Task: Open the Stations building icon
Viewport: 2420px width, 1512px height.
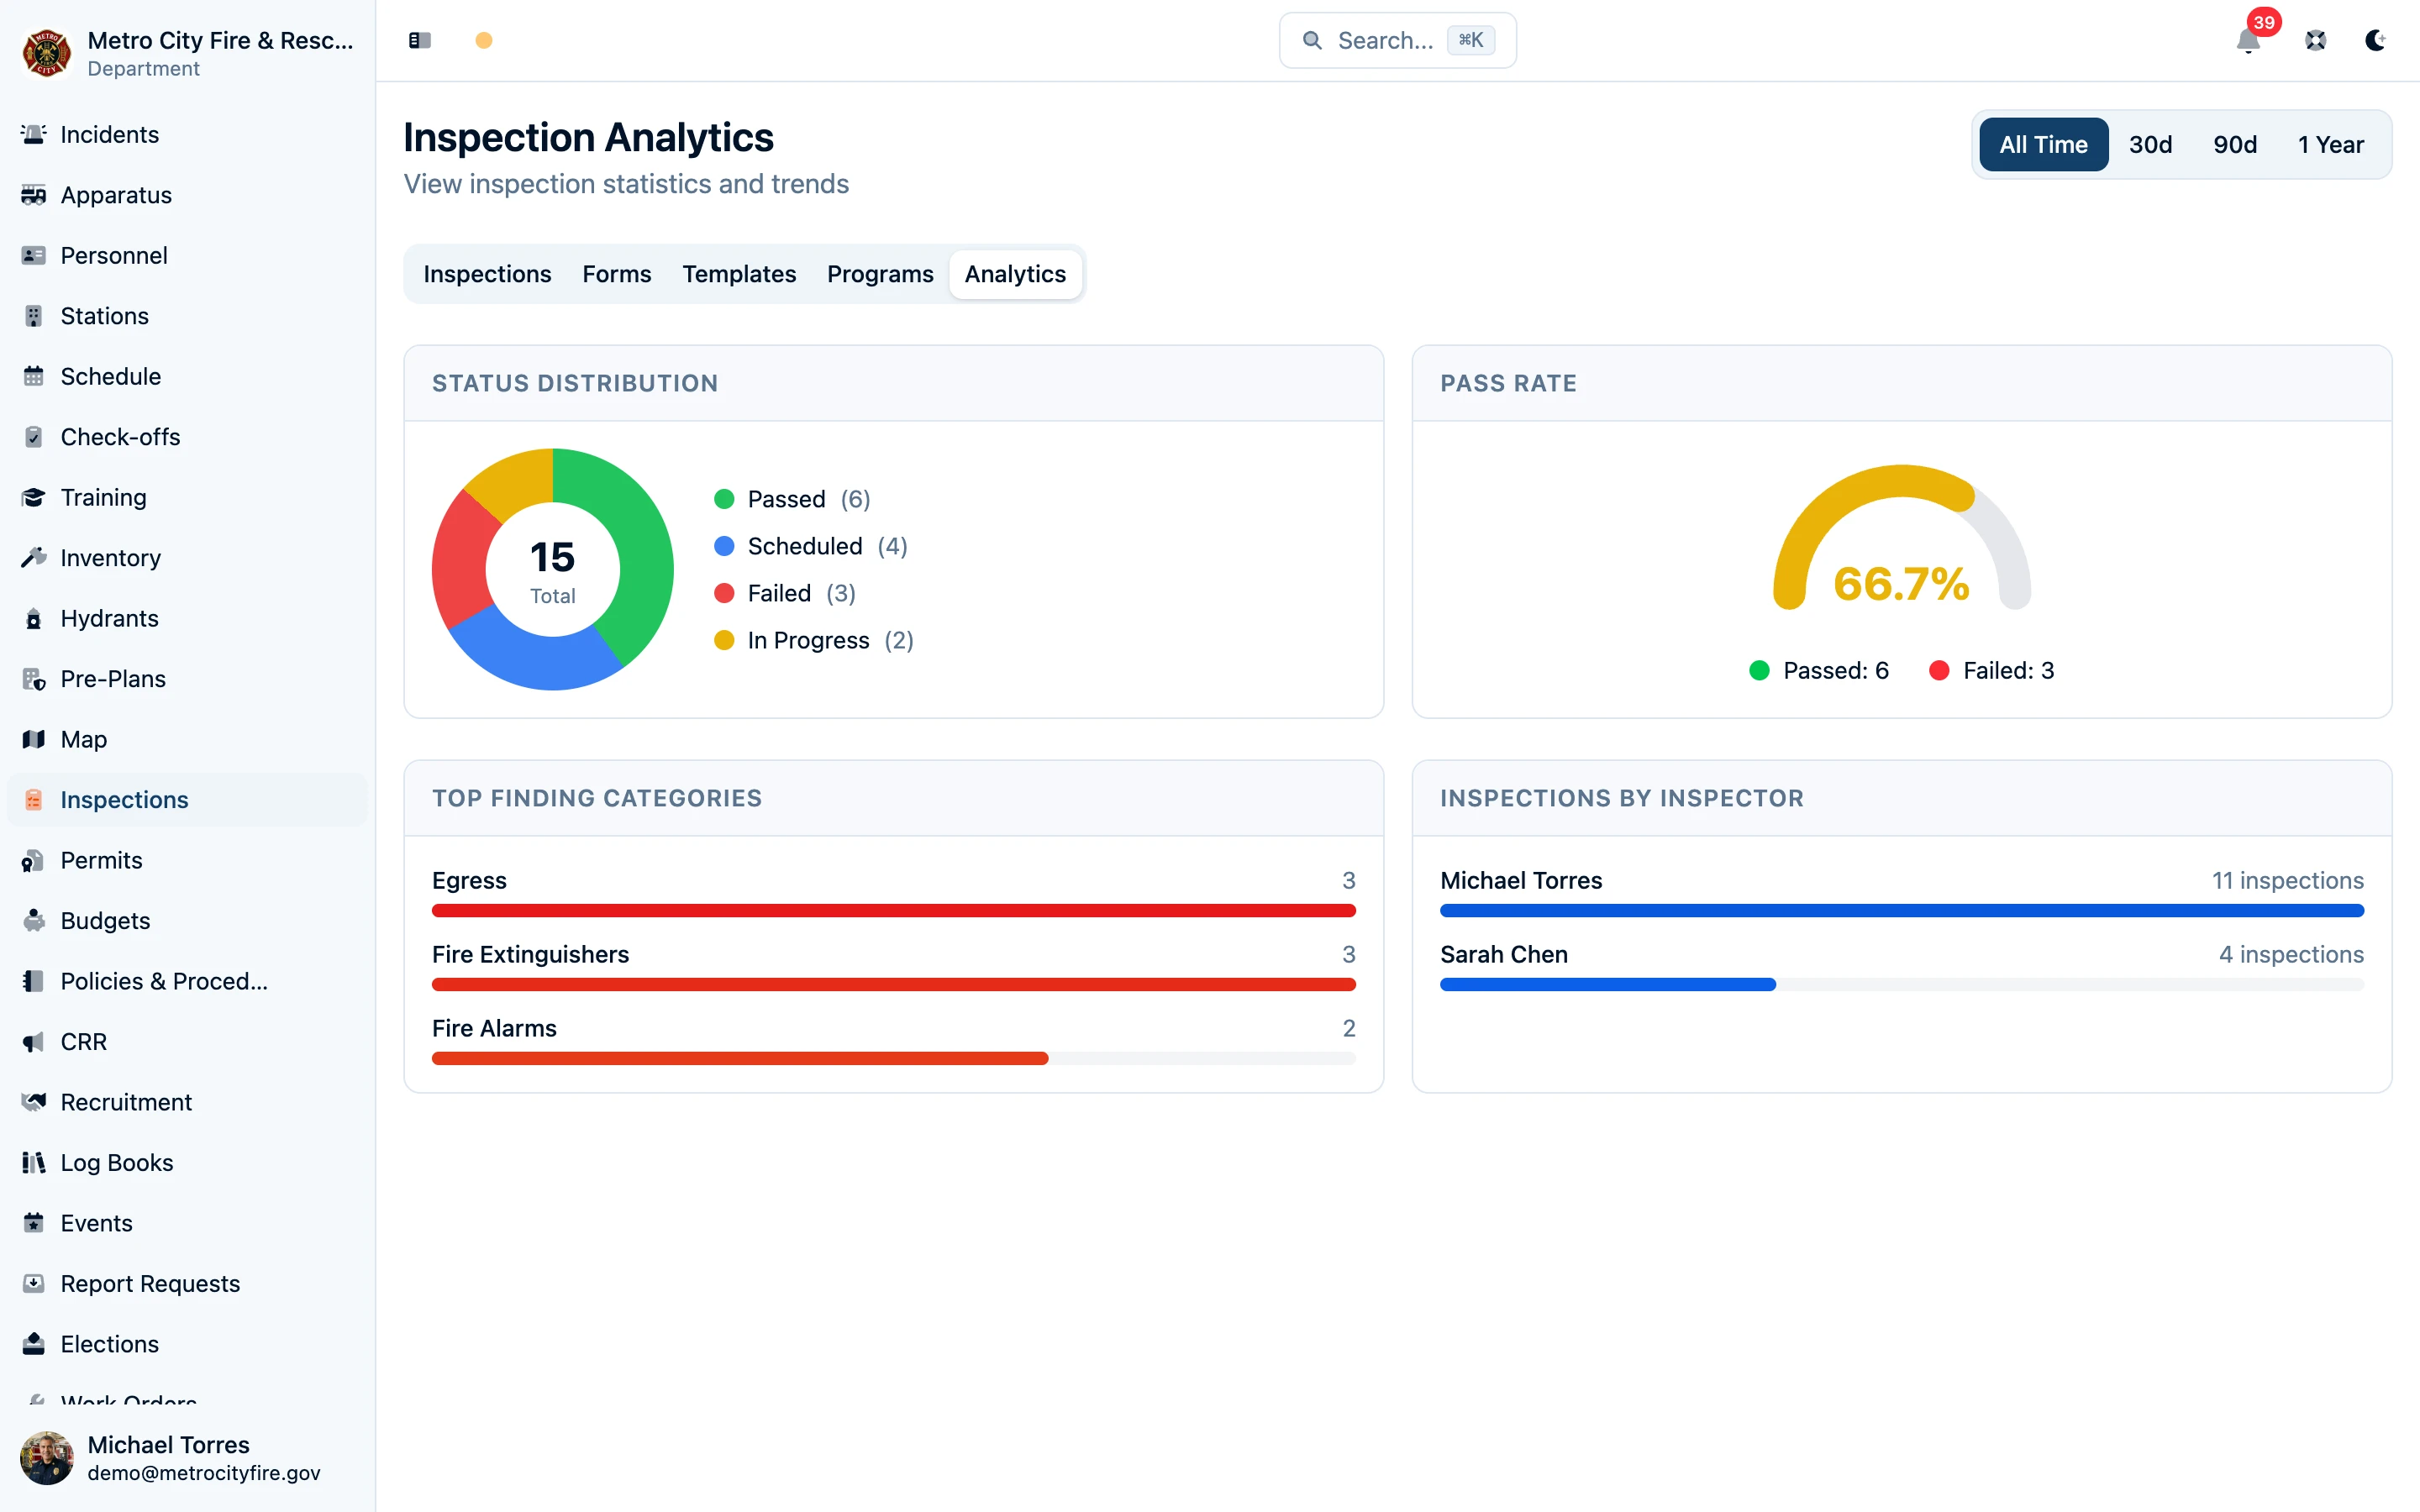Action: point(33,316)
